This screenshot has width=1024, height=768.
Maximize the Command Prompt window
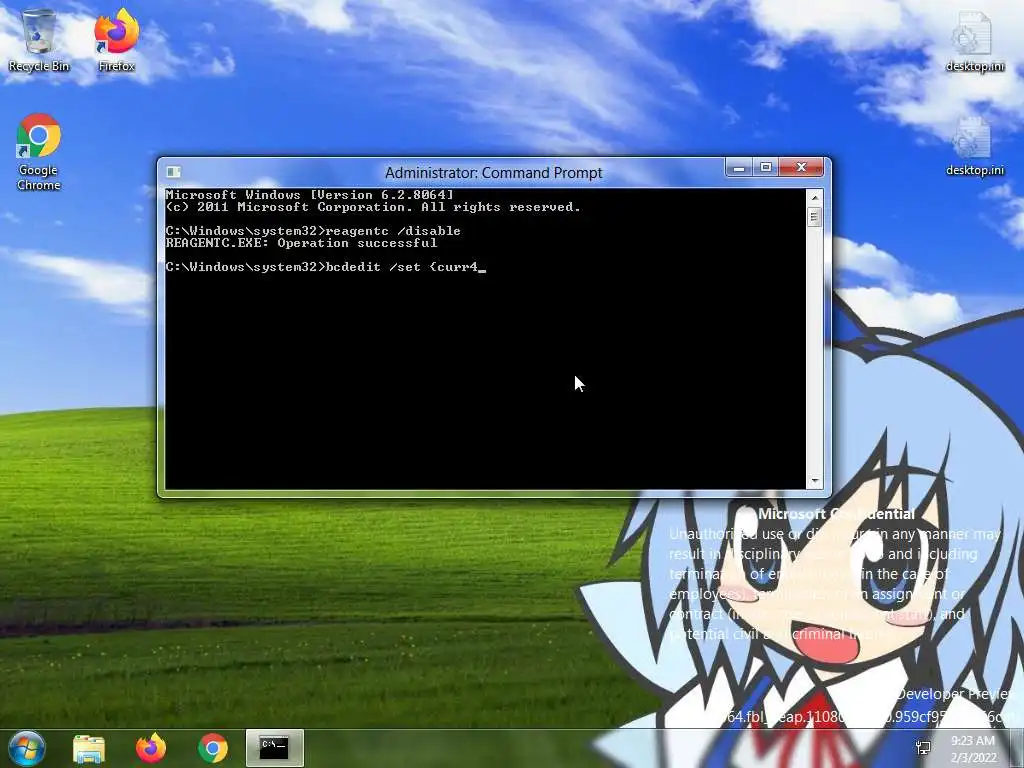(765, 168)
